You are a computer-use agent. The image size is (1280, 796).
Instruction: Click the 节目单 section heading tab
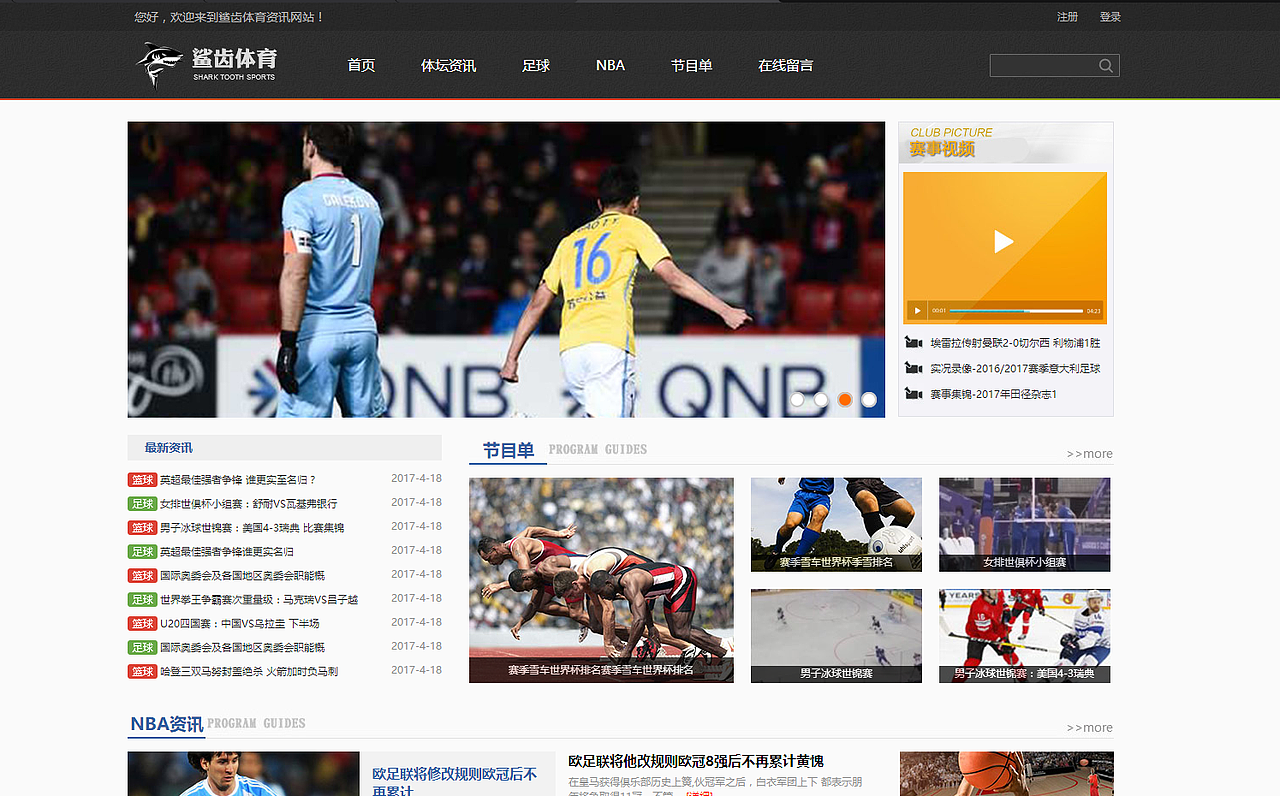point(508,451)
